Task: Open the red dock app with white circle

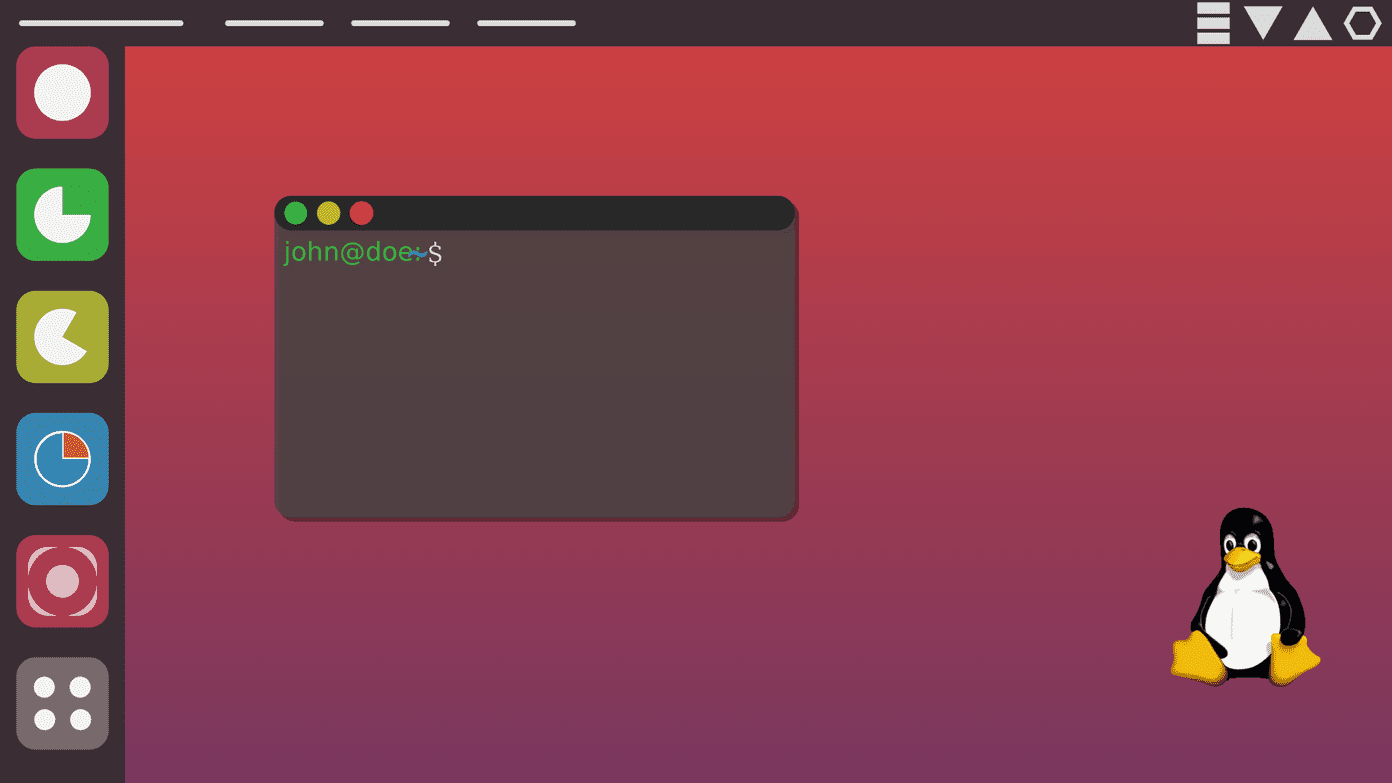Action: (x=62, y=92)
